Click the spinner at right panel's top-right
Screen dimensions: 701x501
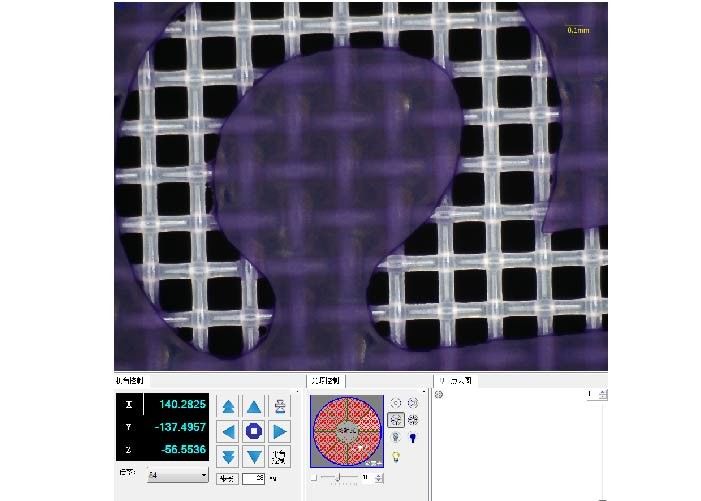click(x=603, y=395)
